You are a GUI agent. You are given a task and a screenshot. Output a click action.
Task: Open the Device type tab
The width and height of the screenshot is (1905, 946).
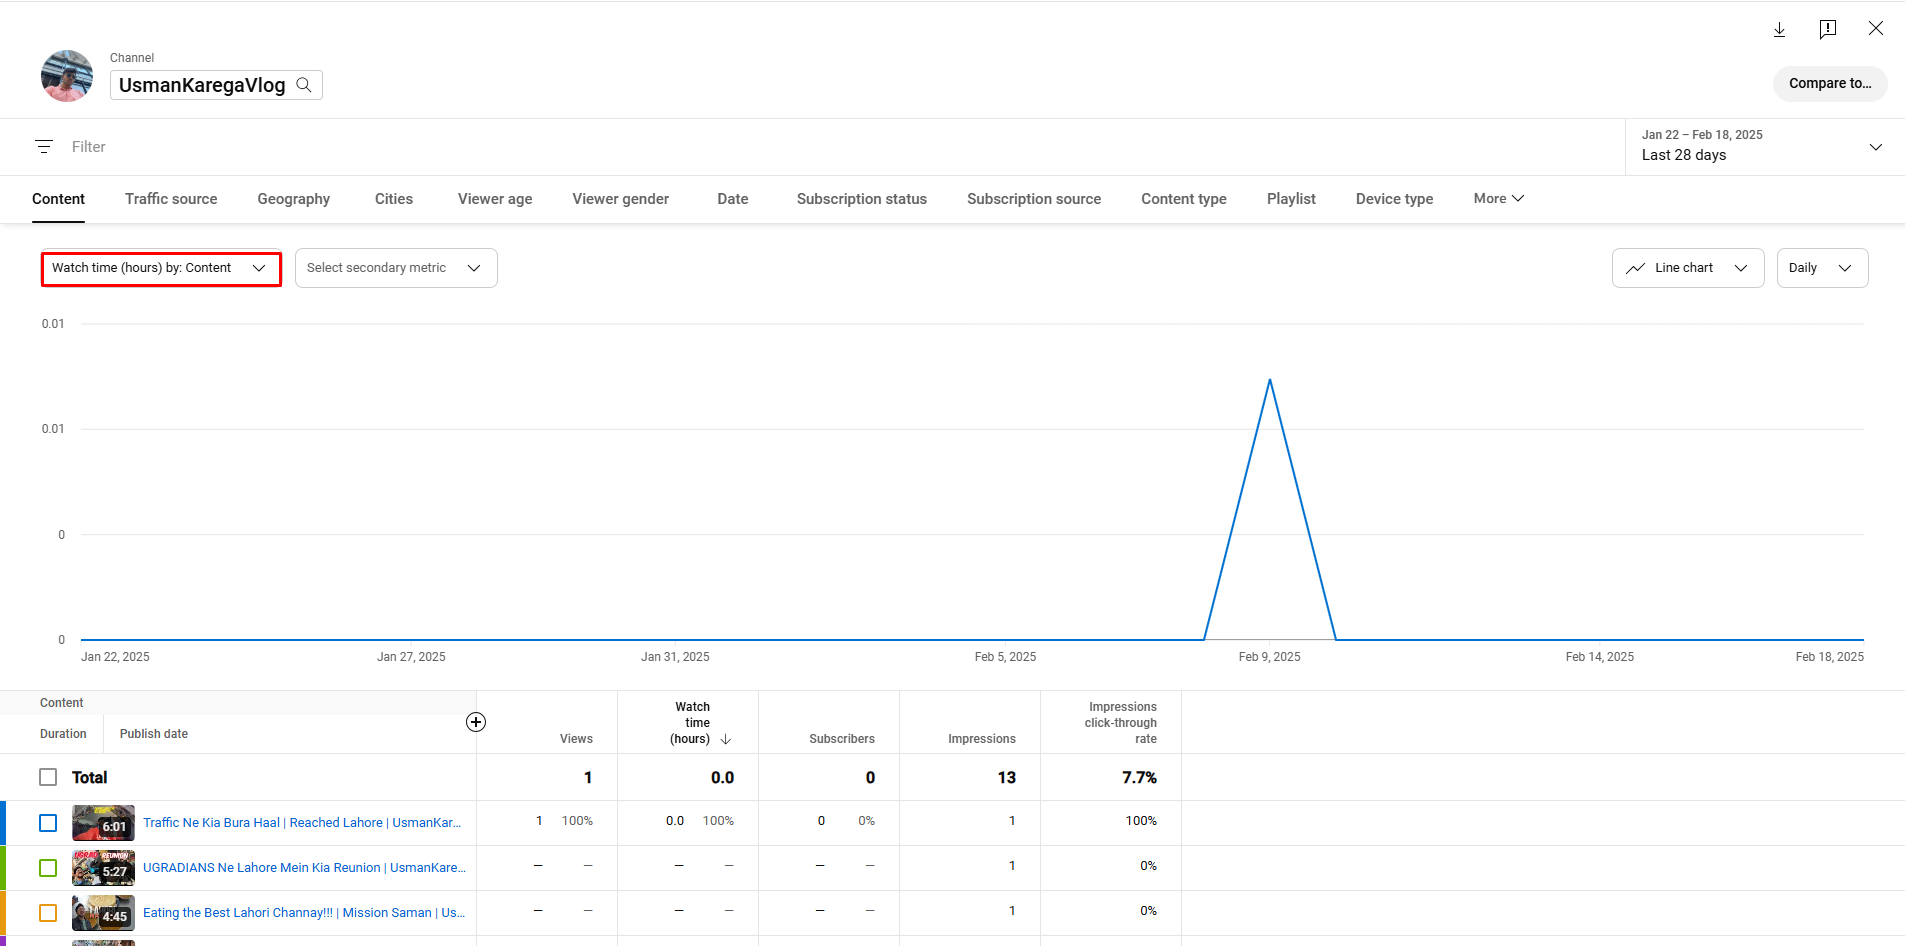tap(1394, 198)
